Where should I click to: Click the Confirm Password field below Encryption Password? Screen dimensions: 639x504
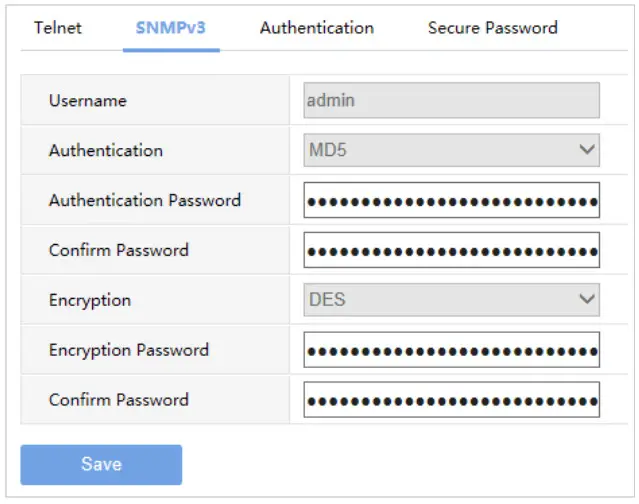click(451, 400)
